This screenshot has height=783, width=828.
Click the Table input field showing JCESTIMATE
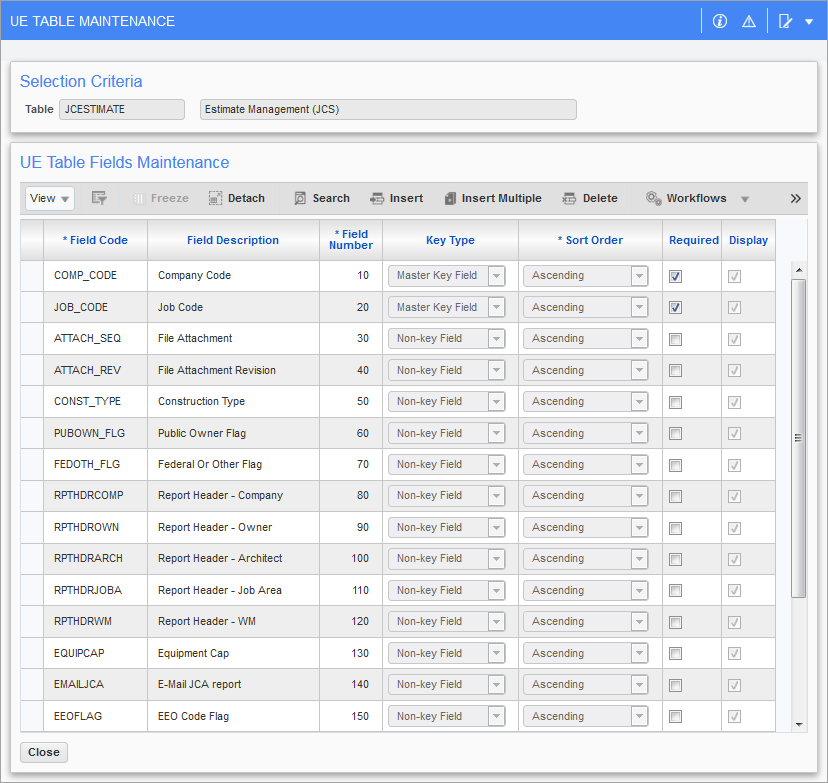coord(122,109)
